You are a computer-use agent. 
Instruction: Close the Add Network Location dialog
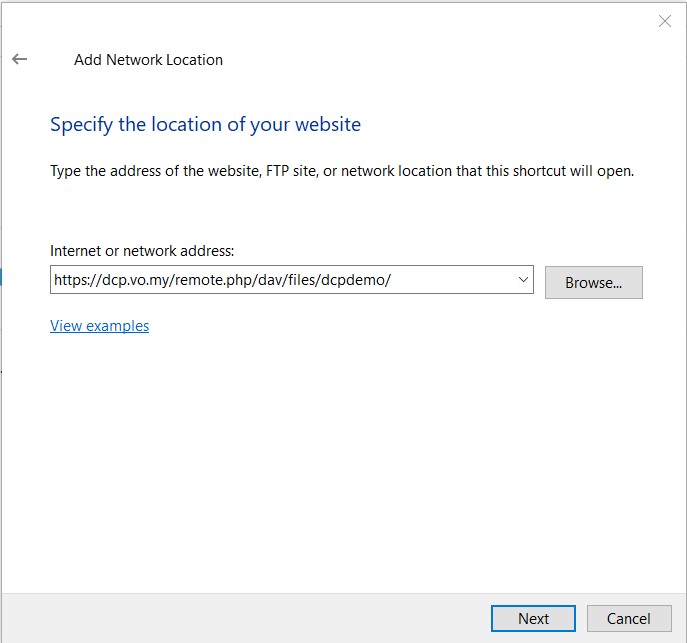pos(665,21)
